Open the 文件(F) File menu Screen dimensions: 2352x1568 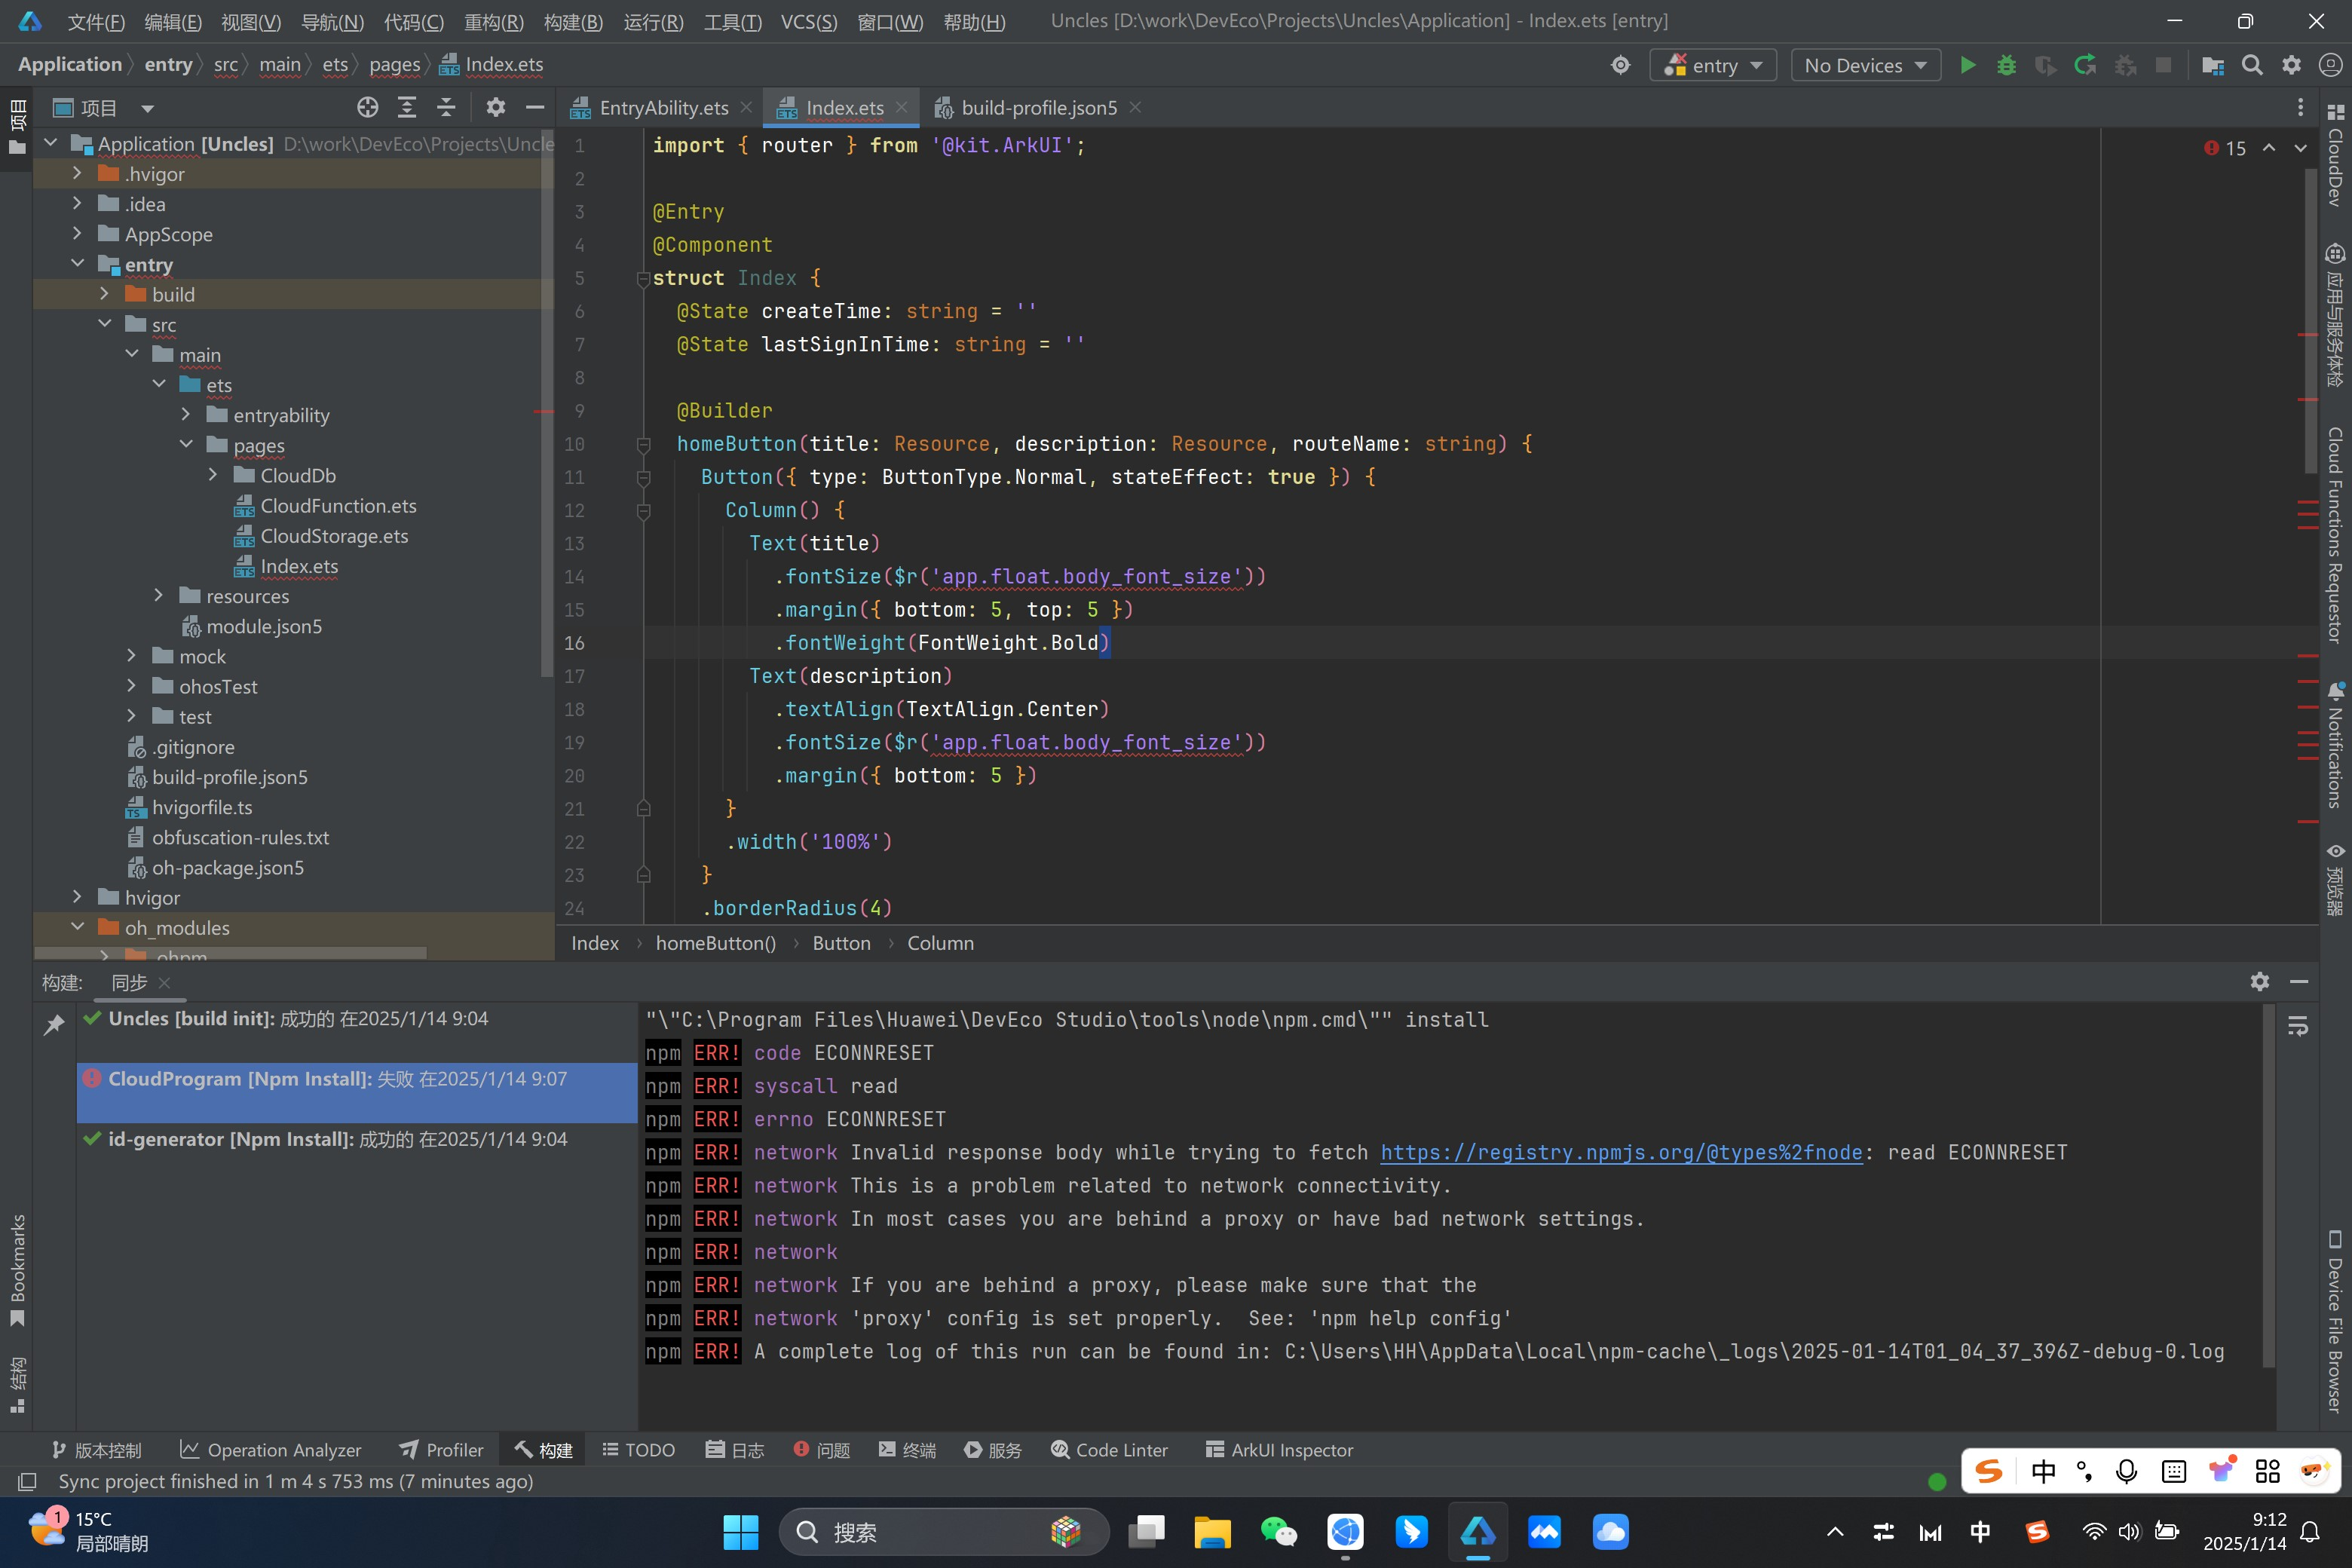tap(96, 21)
